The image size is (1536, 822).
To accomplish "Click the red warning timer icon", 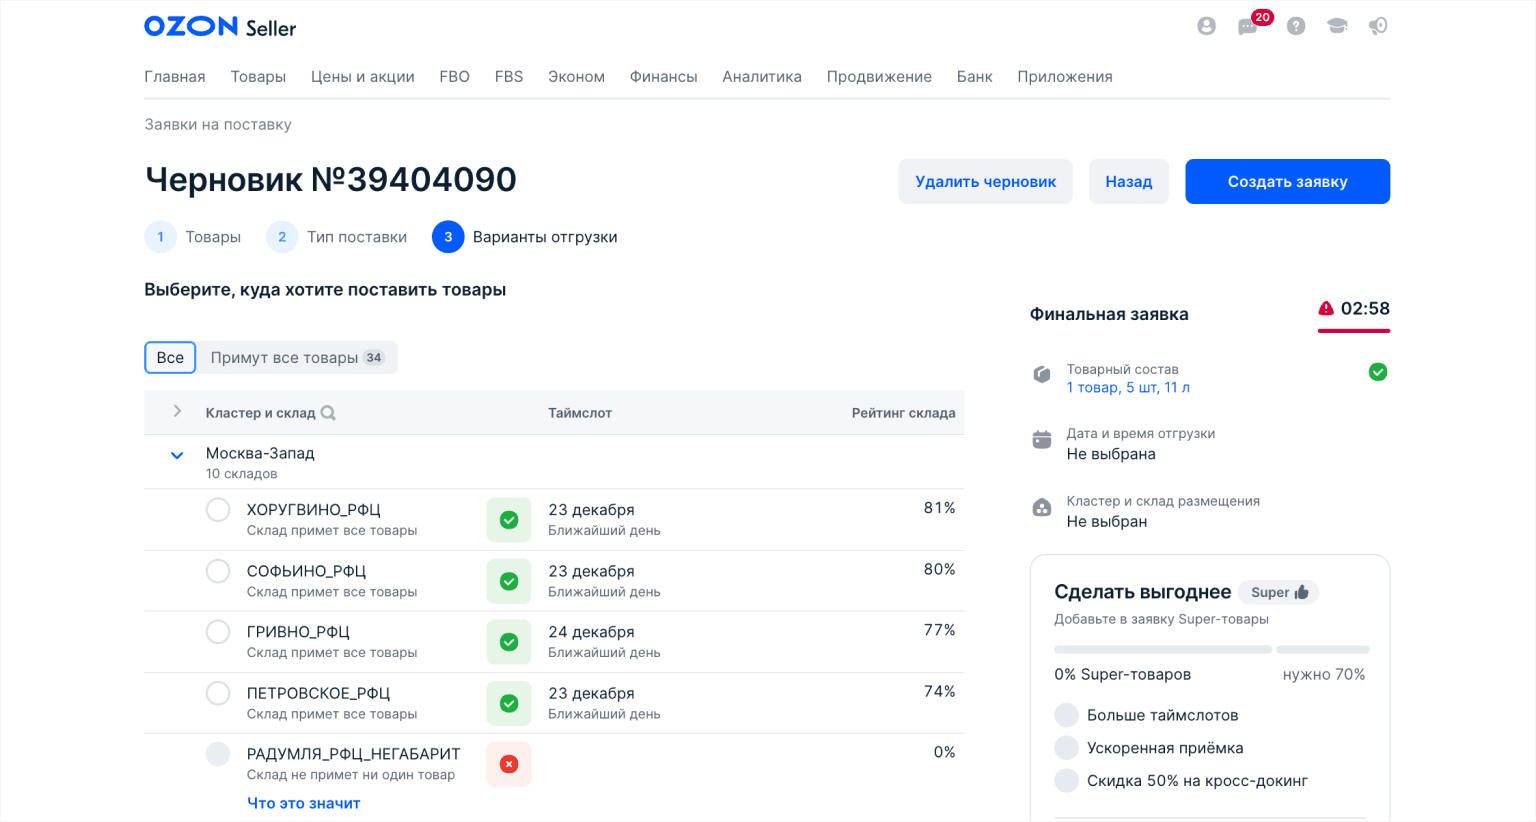I will tap(1326, 308).
